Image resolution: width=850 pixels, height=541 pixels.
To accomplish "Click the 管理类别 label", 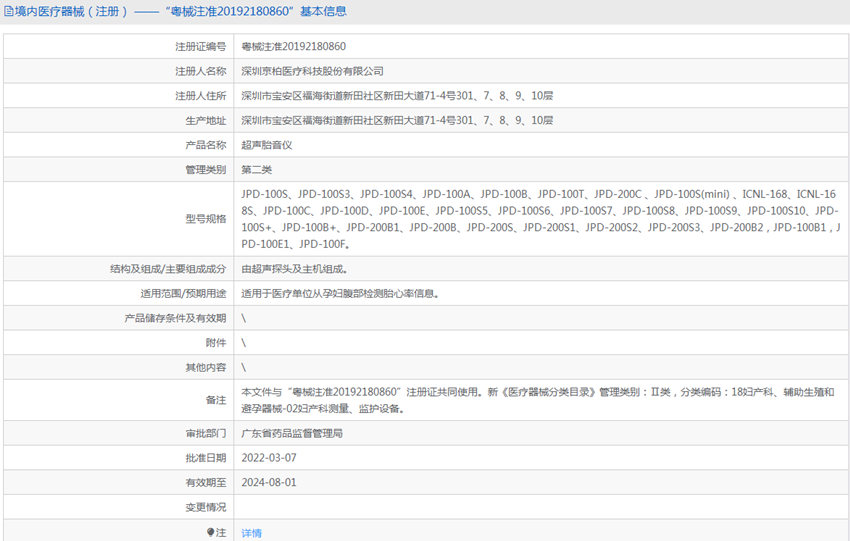I will click(x=205, y=170).
